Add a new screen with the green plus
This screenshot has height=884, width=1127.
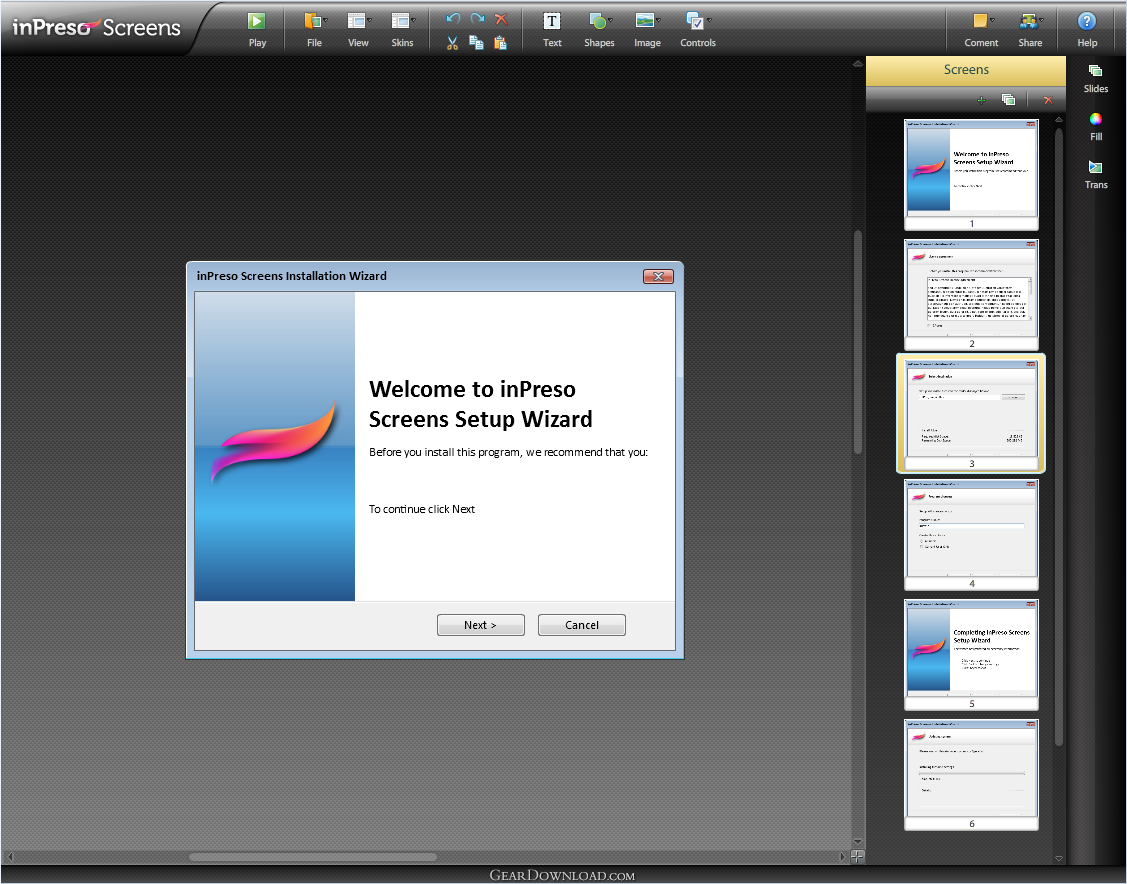(981, 100)
